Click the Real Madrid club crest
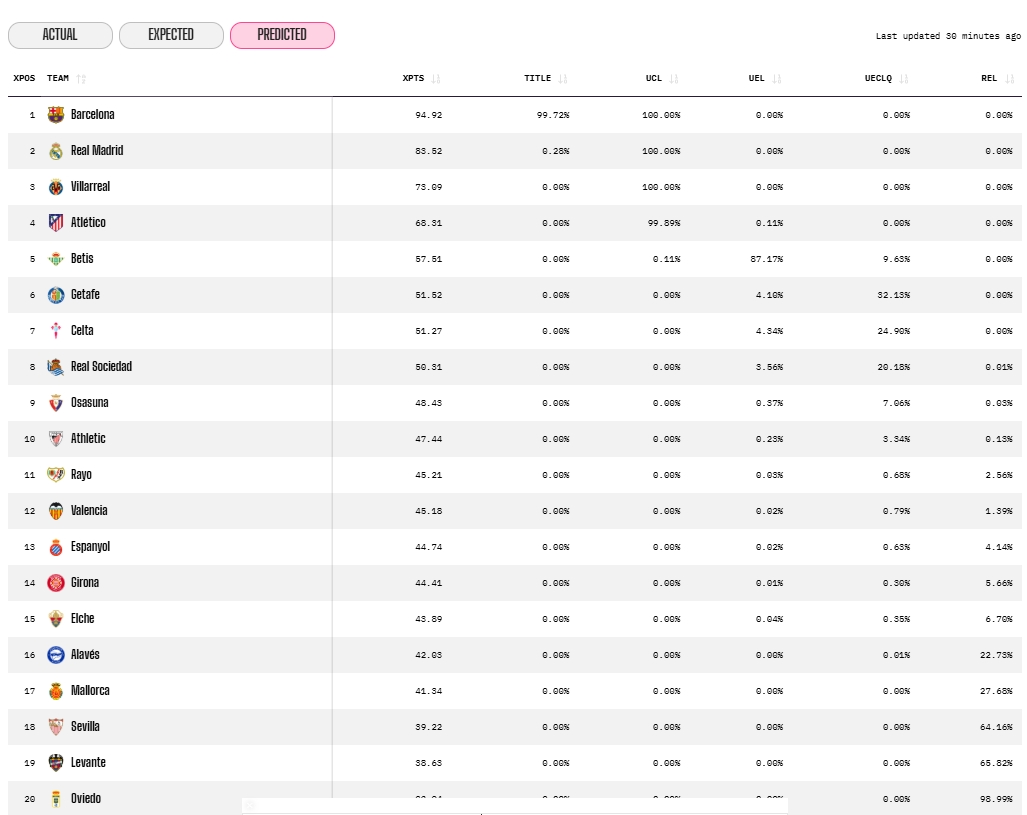 56,151
